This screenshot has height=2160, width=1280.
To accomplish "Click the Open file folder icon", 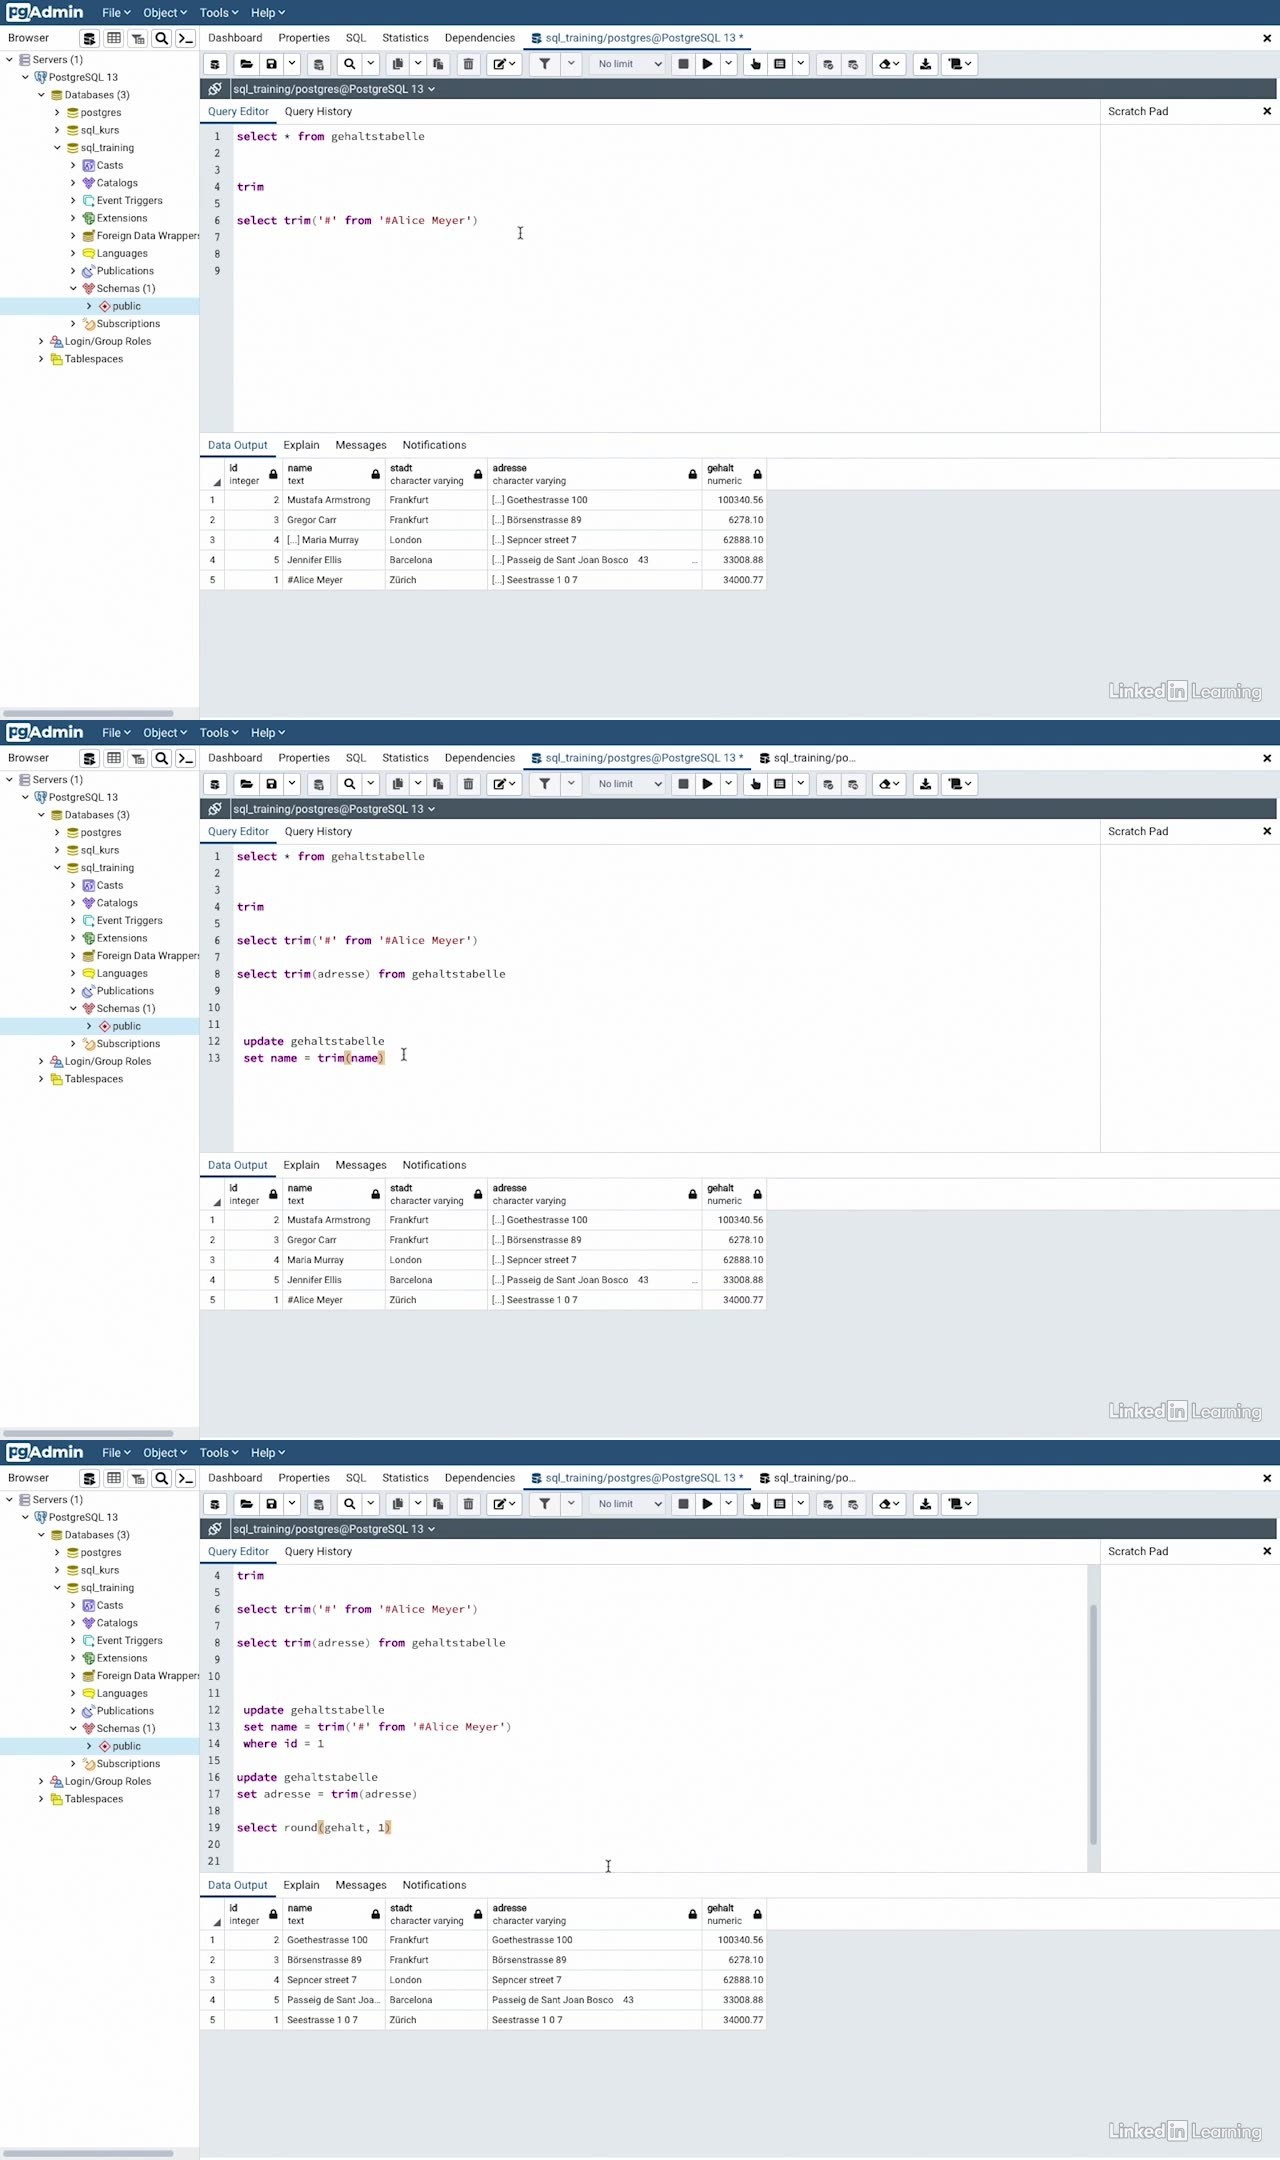I will pos(246,64).
